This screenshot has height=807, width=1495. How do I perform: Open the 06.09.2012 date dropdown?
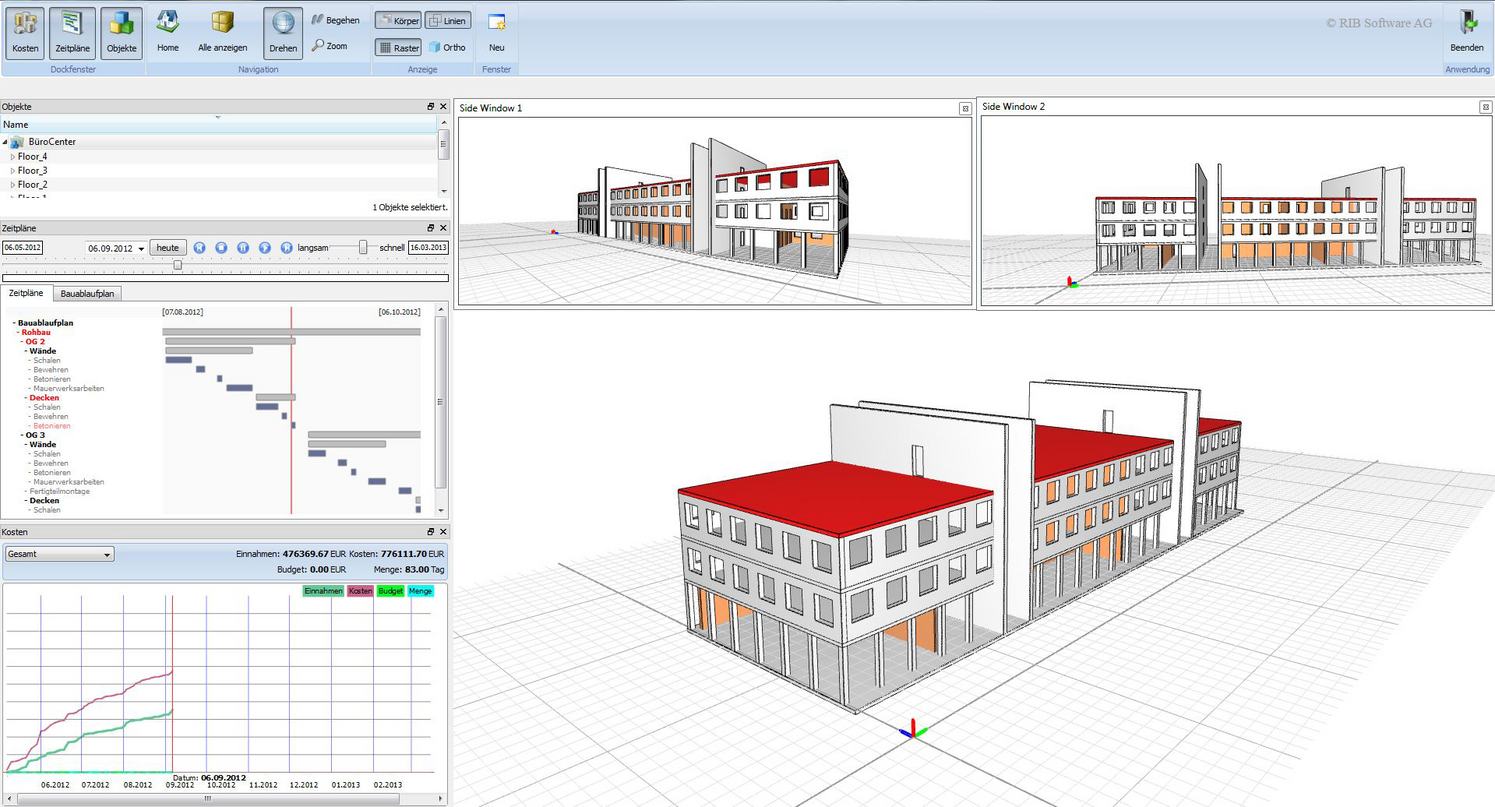141,248
